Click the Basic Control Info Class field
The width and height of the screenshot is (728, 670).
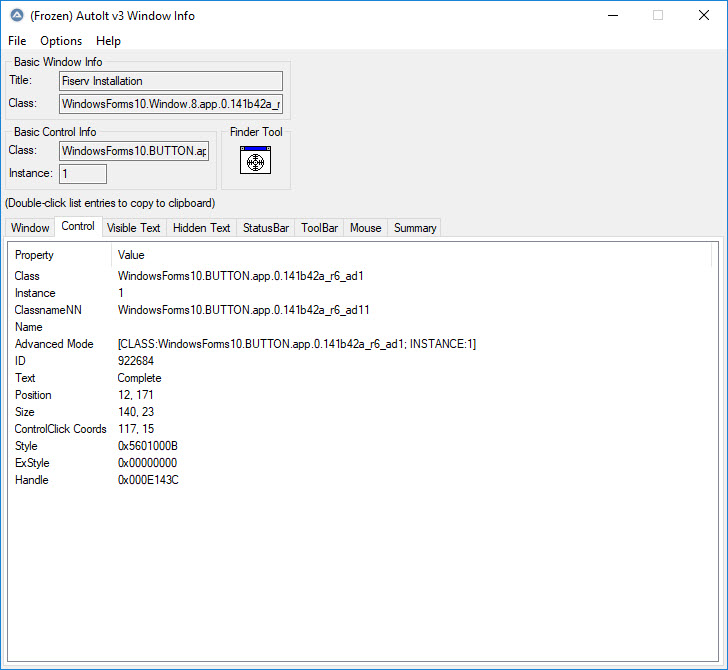click(x=134, y=151)
